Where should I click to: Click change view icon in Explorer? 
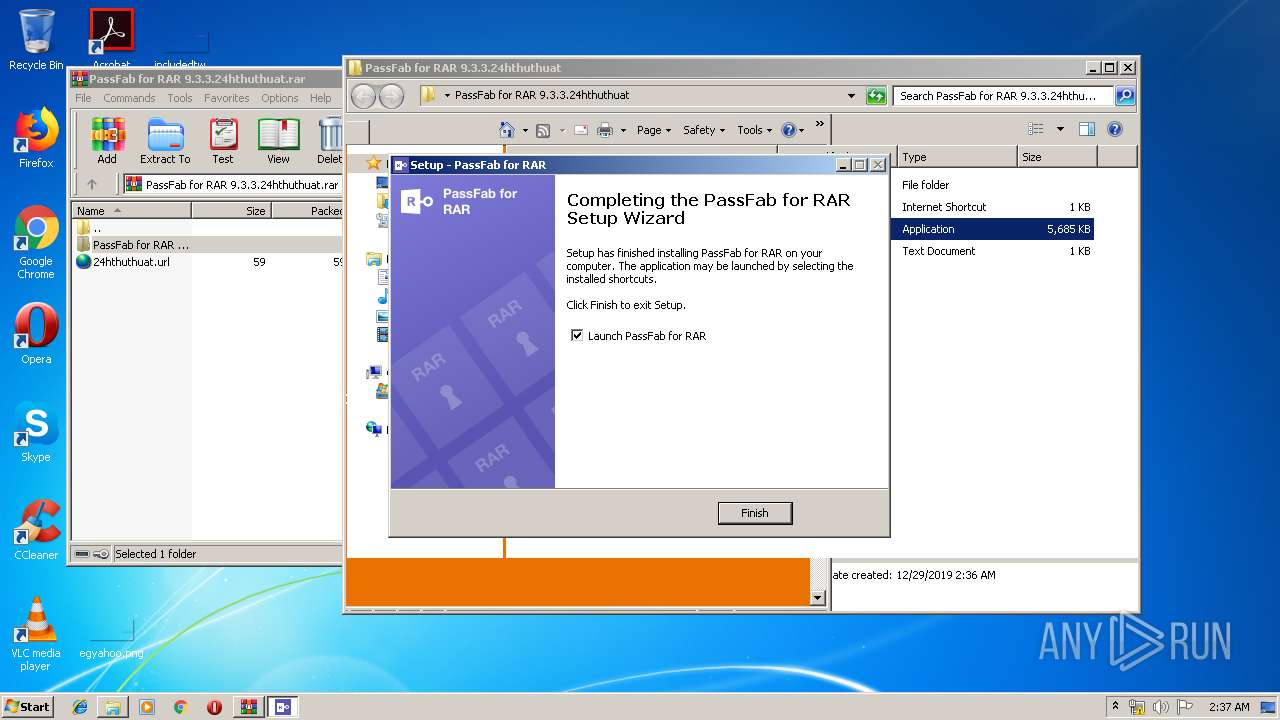[x=1036, y=129]
